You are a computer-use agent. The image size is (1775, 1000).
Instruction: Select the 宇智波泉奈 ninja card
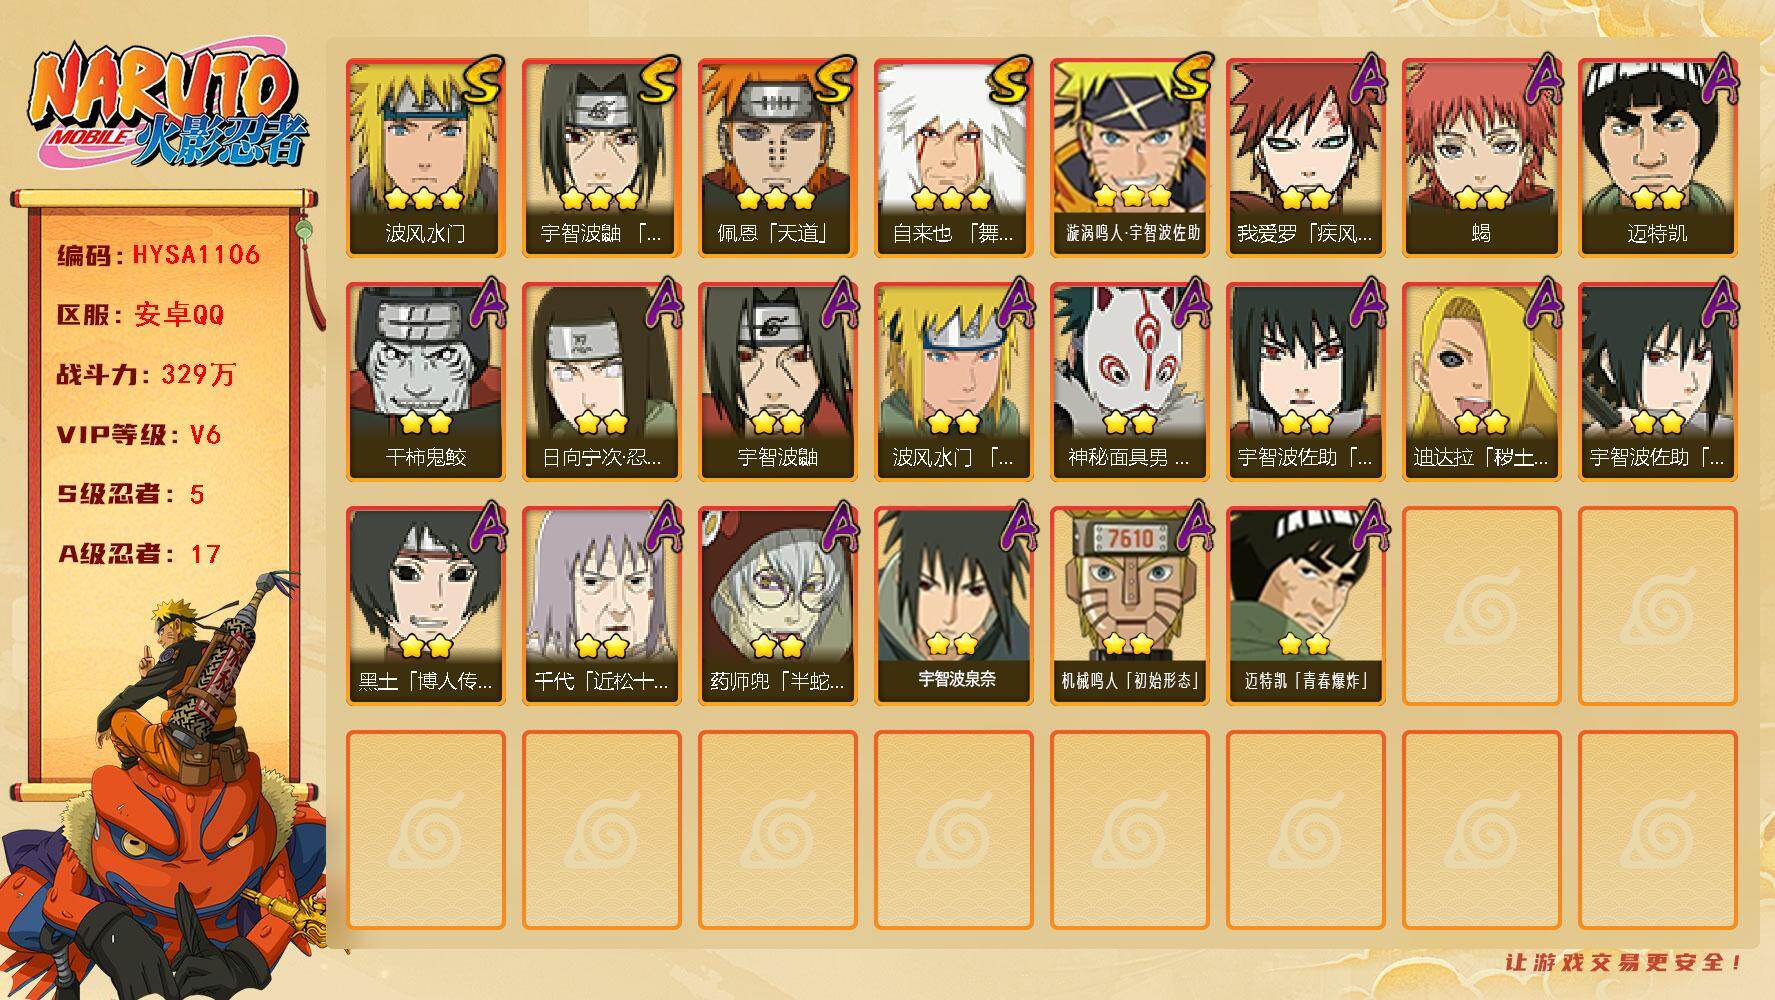coord(954,606)
